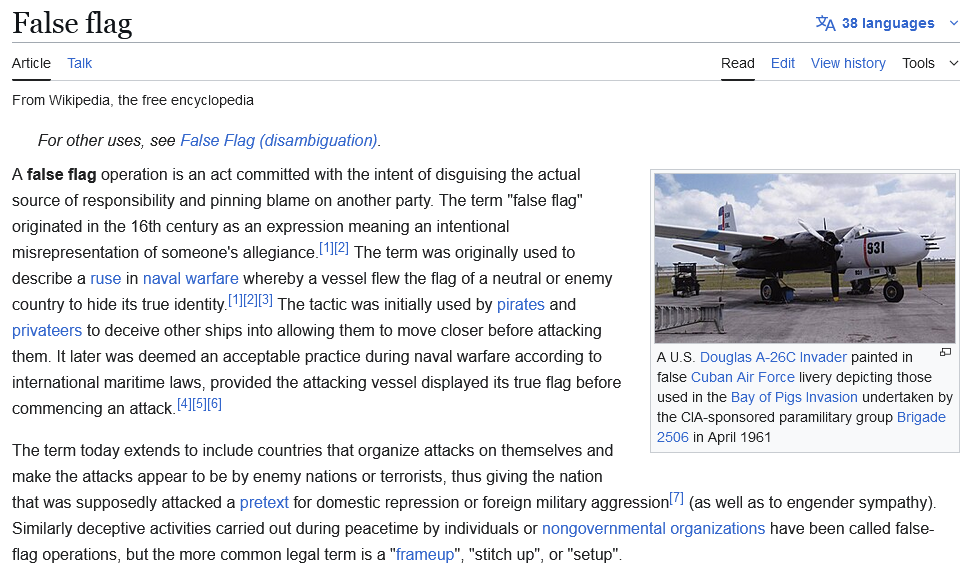976x585 pixels.
Task: Click citation [3] after true identity
Action: click(x=265, y=300)
